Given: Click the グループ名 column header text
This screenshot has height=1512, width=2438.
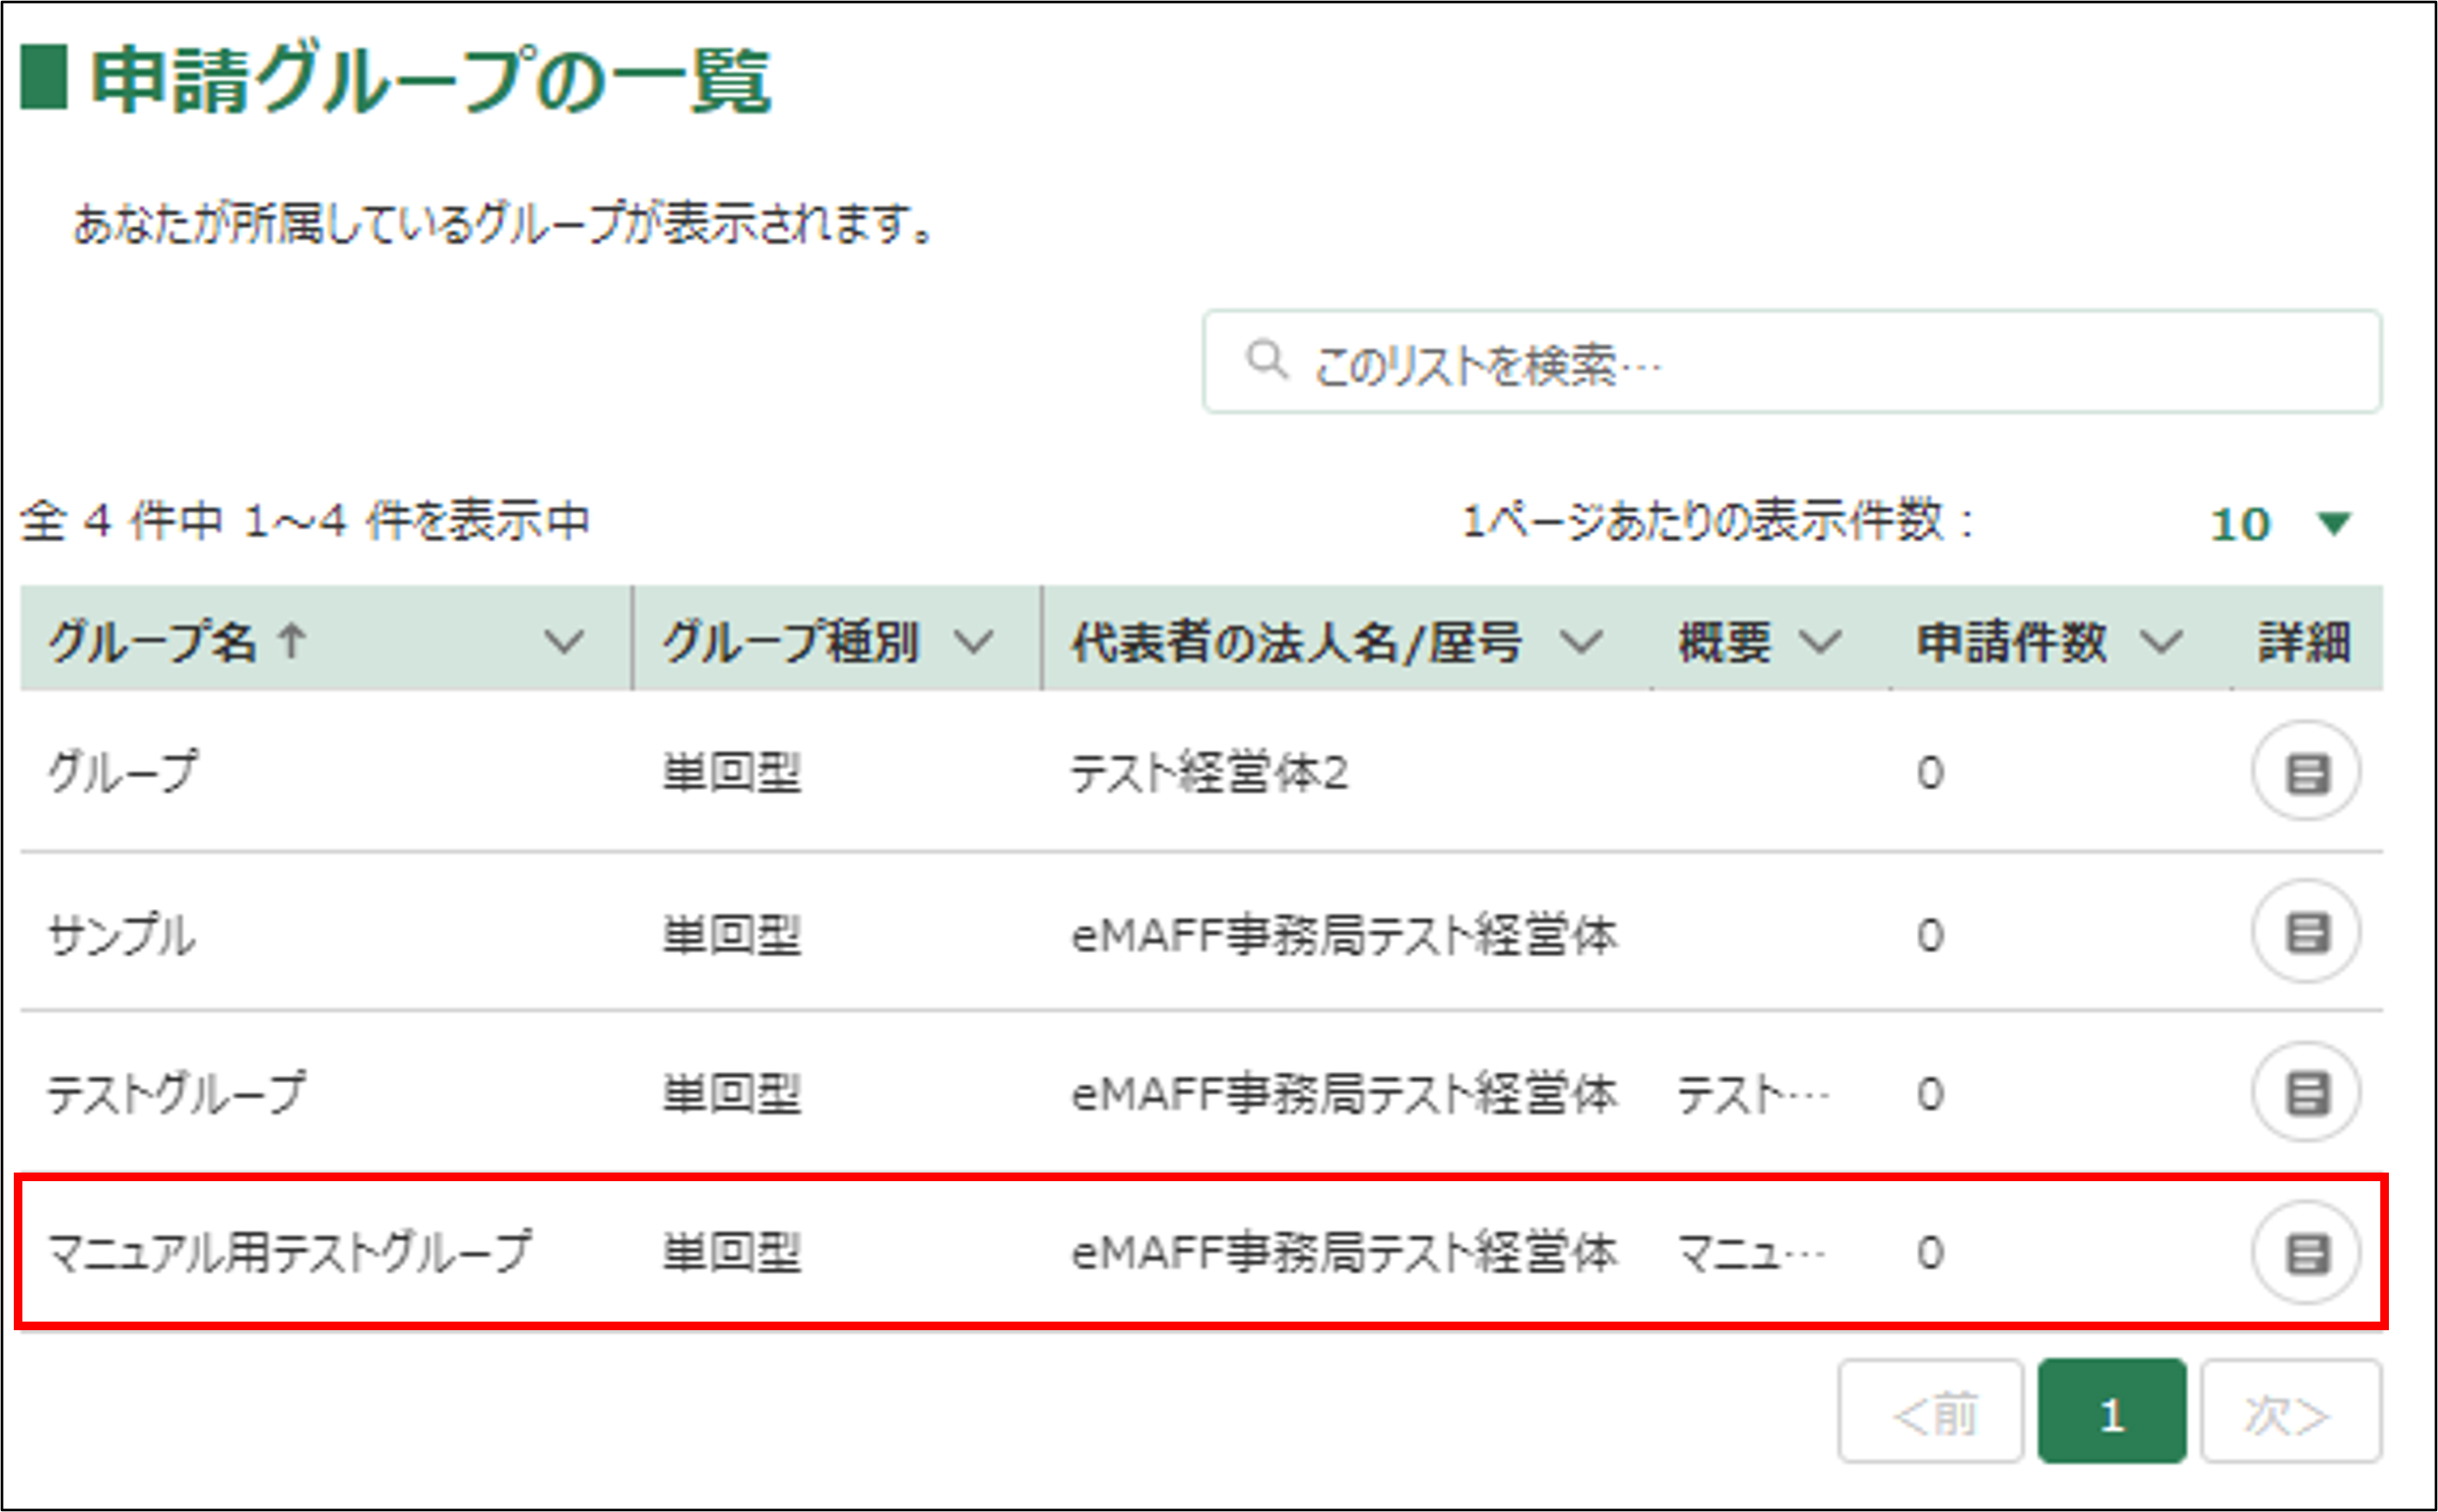Looking at the screenshot, I should (152, 641).
